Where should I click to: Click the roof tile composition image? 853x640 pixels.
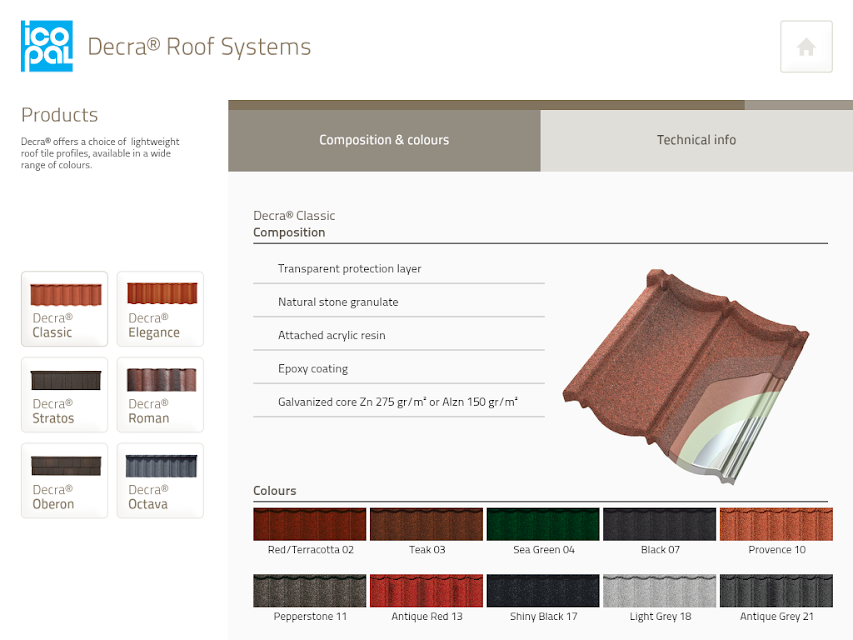pyautogui.click(x=685, y=376)
